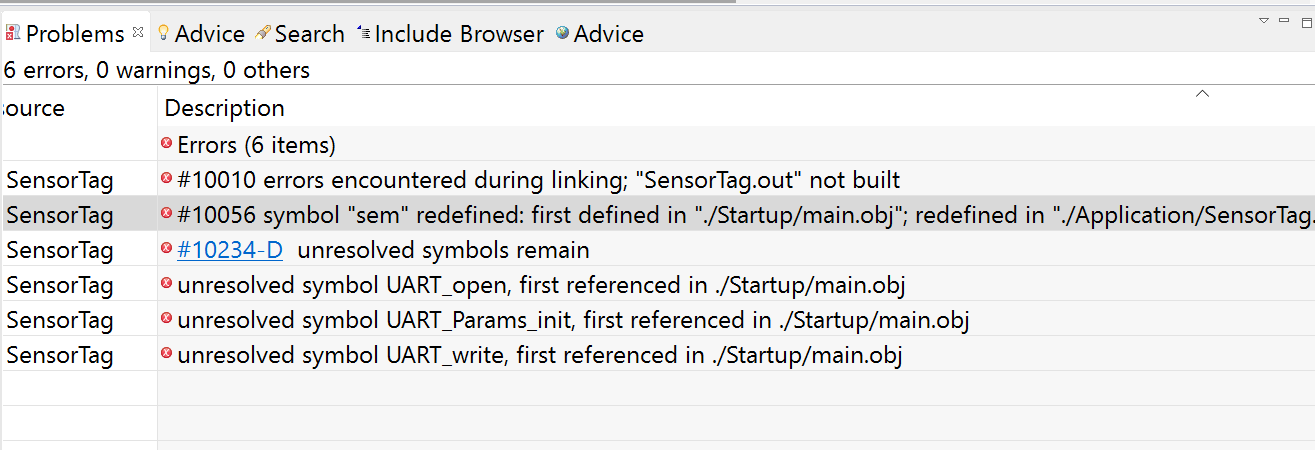1315x450 pixels.
Task: Click the Problems tab icon
Action: [13, 33]
